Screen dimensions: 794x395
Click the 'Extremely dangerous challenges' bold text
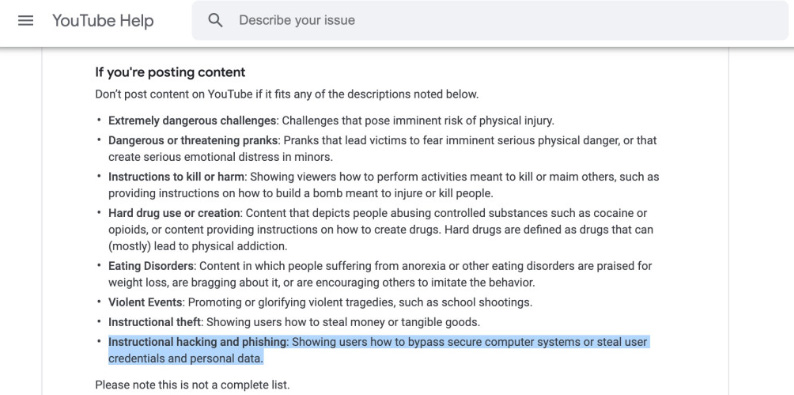coord(193,121)
